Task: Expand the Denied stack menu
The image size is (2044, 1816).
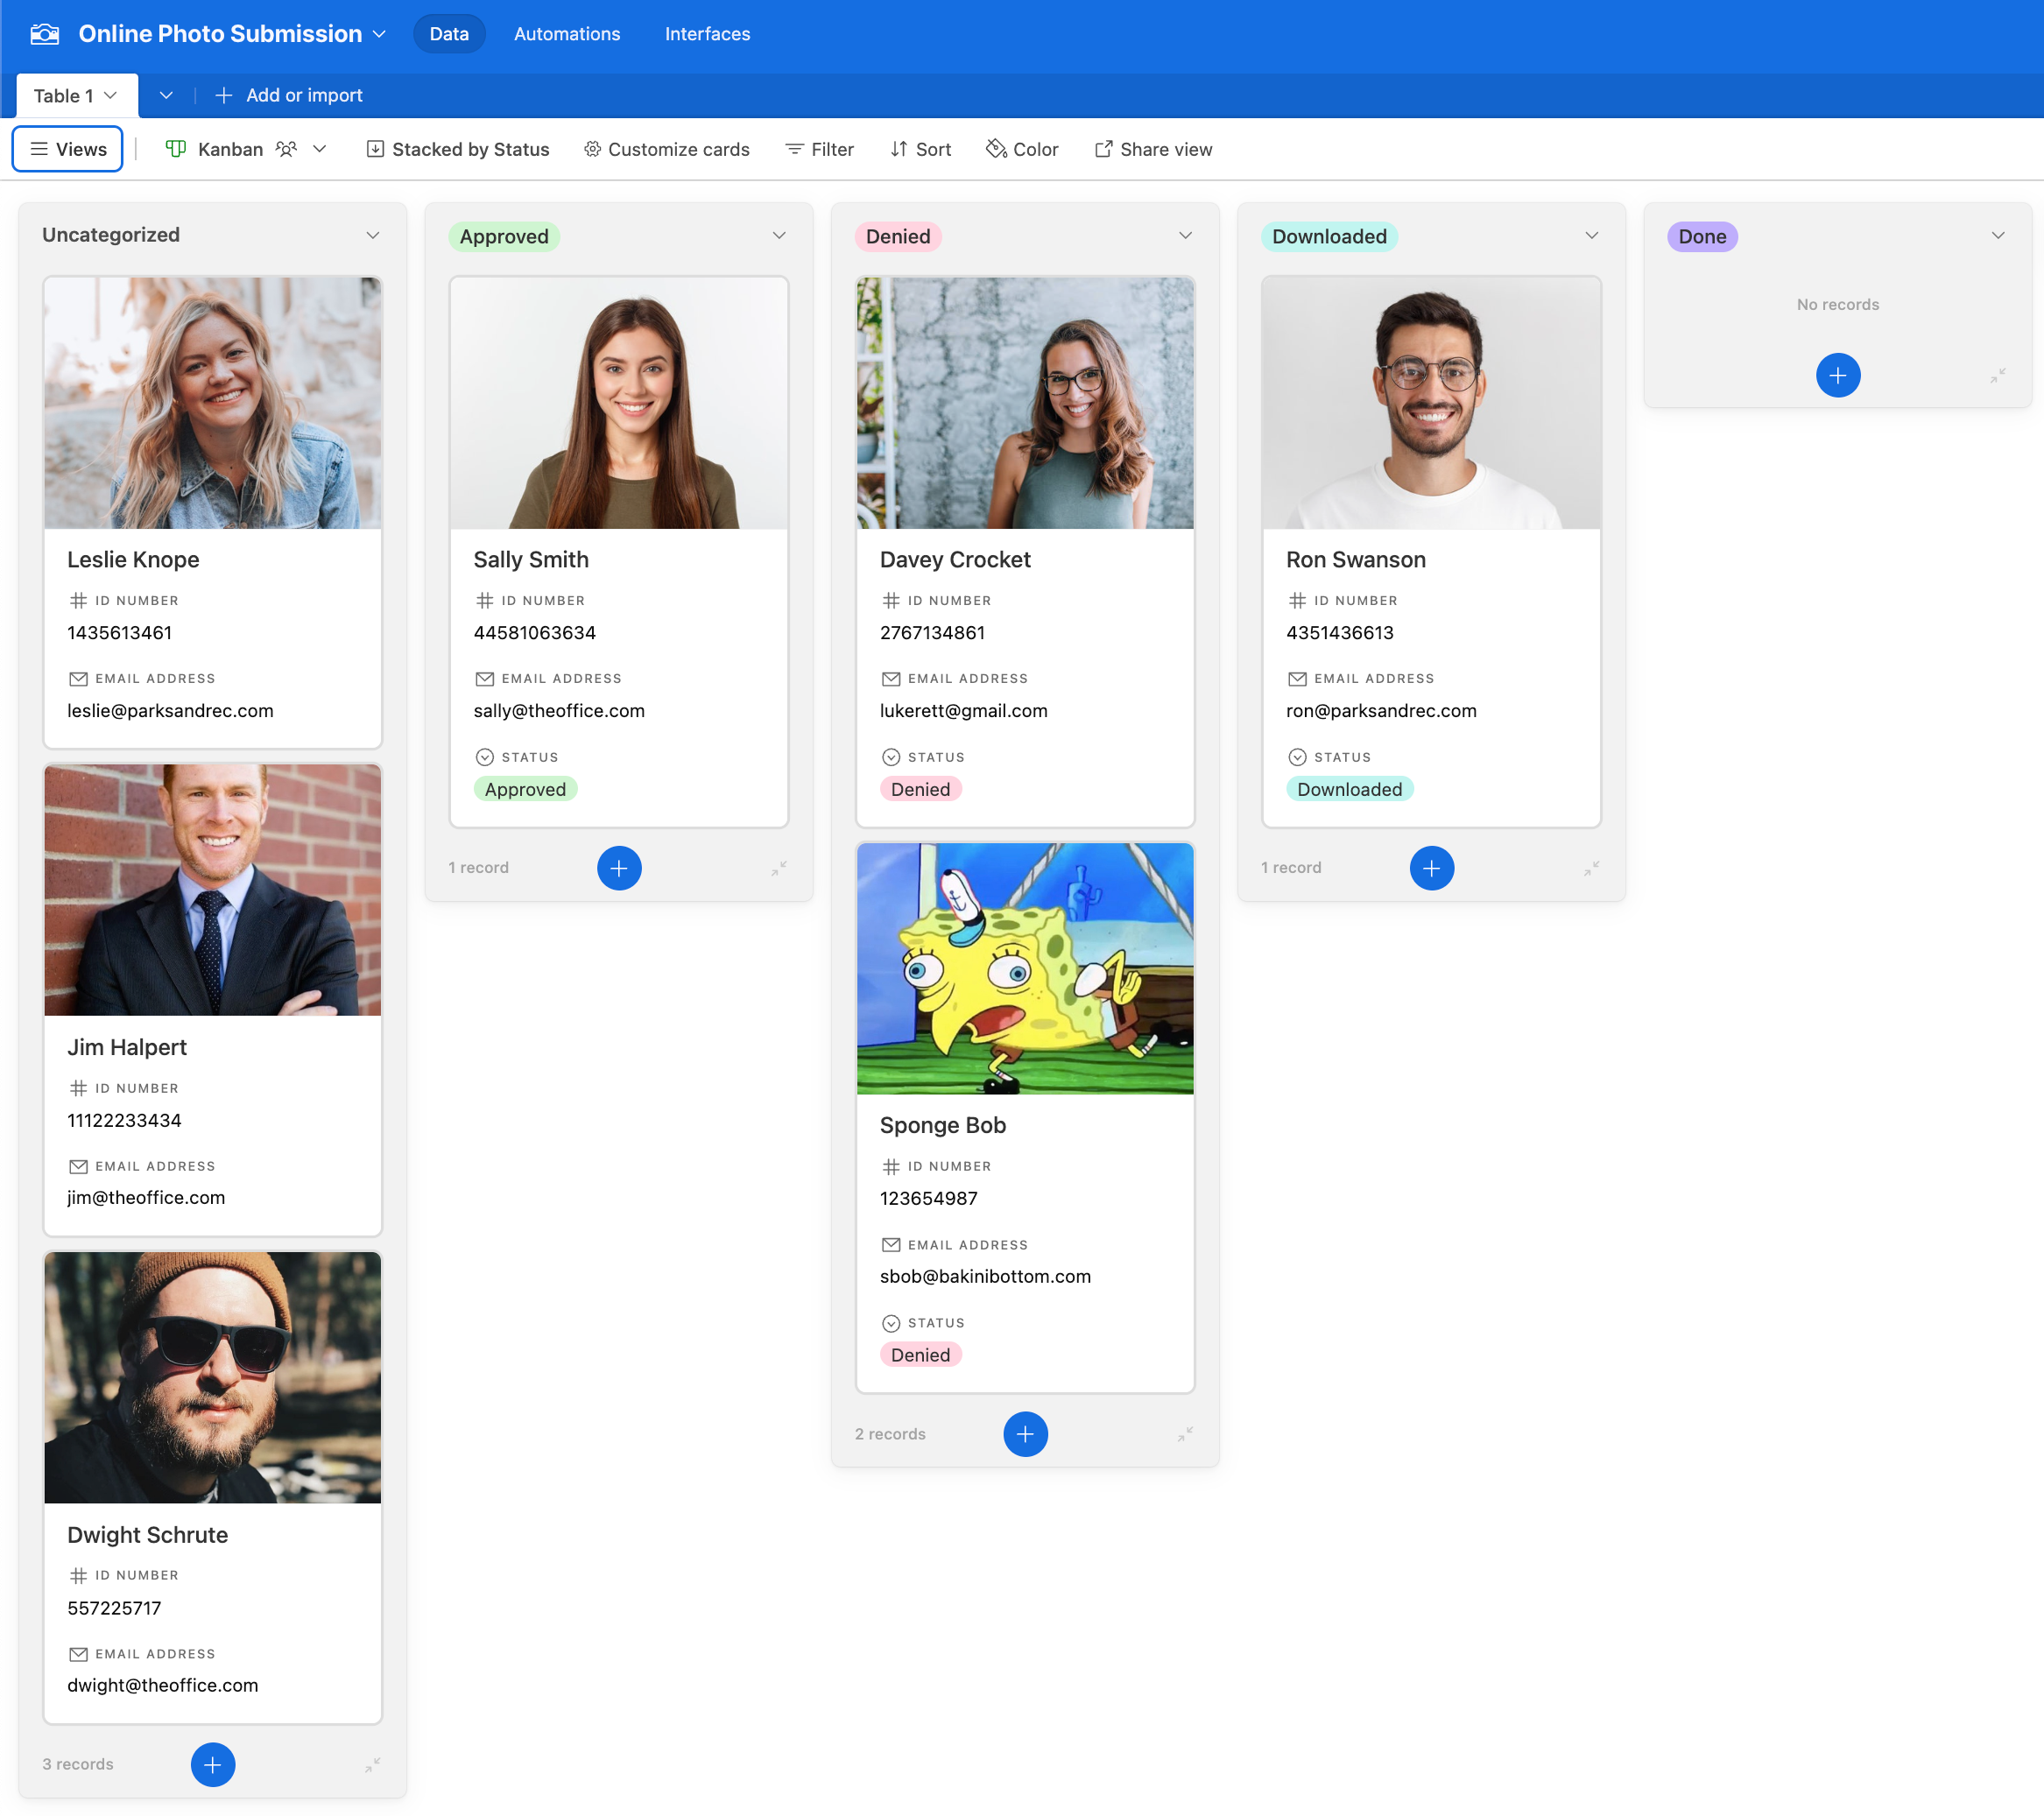Action: pos(1185,235)
